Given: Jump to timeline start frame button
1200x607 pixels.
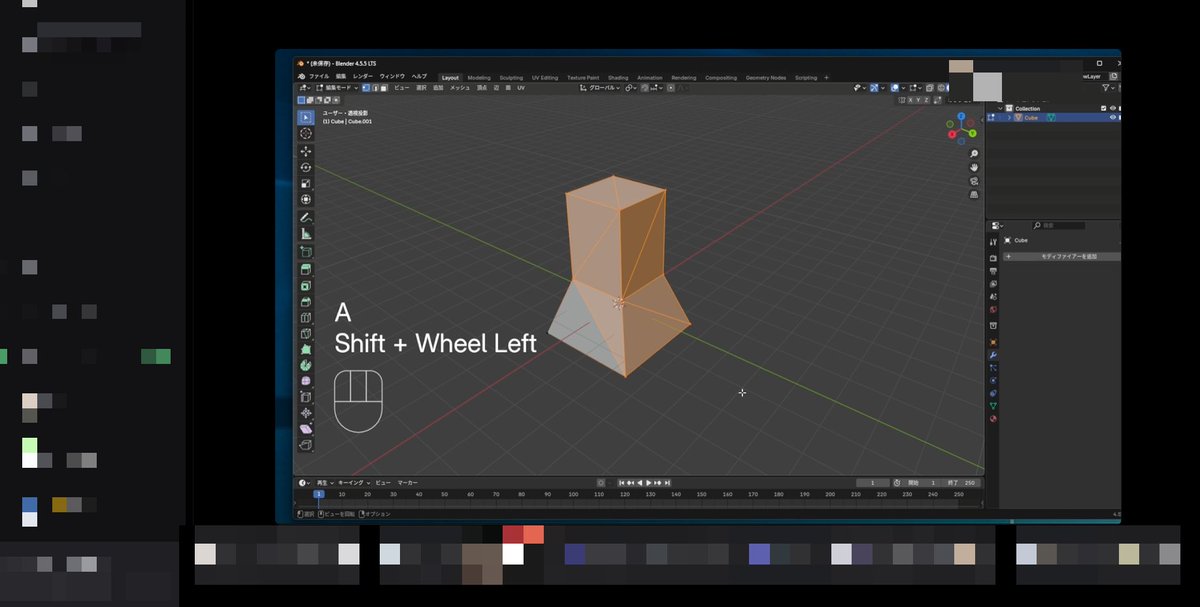Looking at the screenshot, I should 621,482.
